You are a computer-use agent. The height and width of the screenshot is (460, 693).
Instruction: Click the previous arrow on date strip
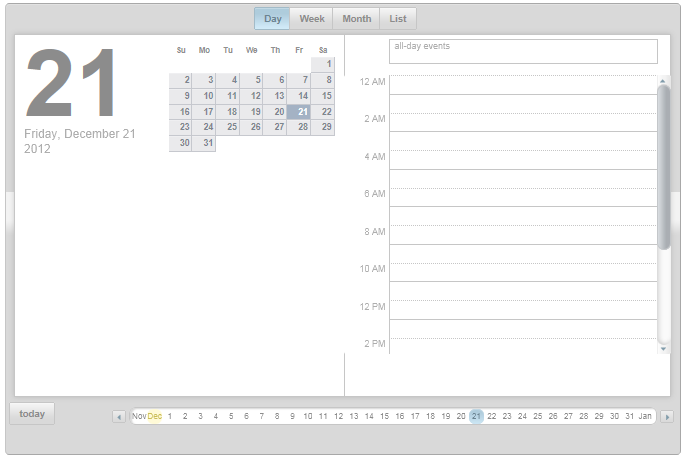(119, 417)
